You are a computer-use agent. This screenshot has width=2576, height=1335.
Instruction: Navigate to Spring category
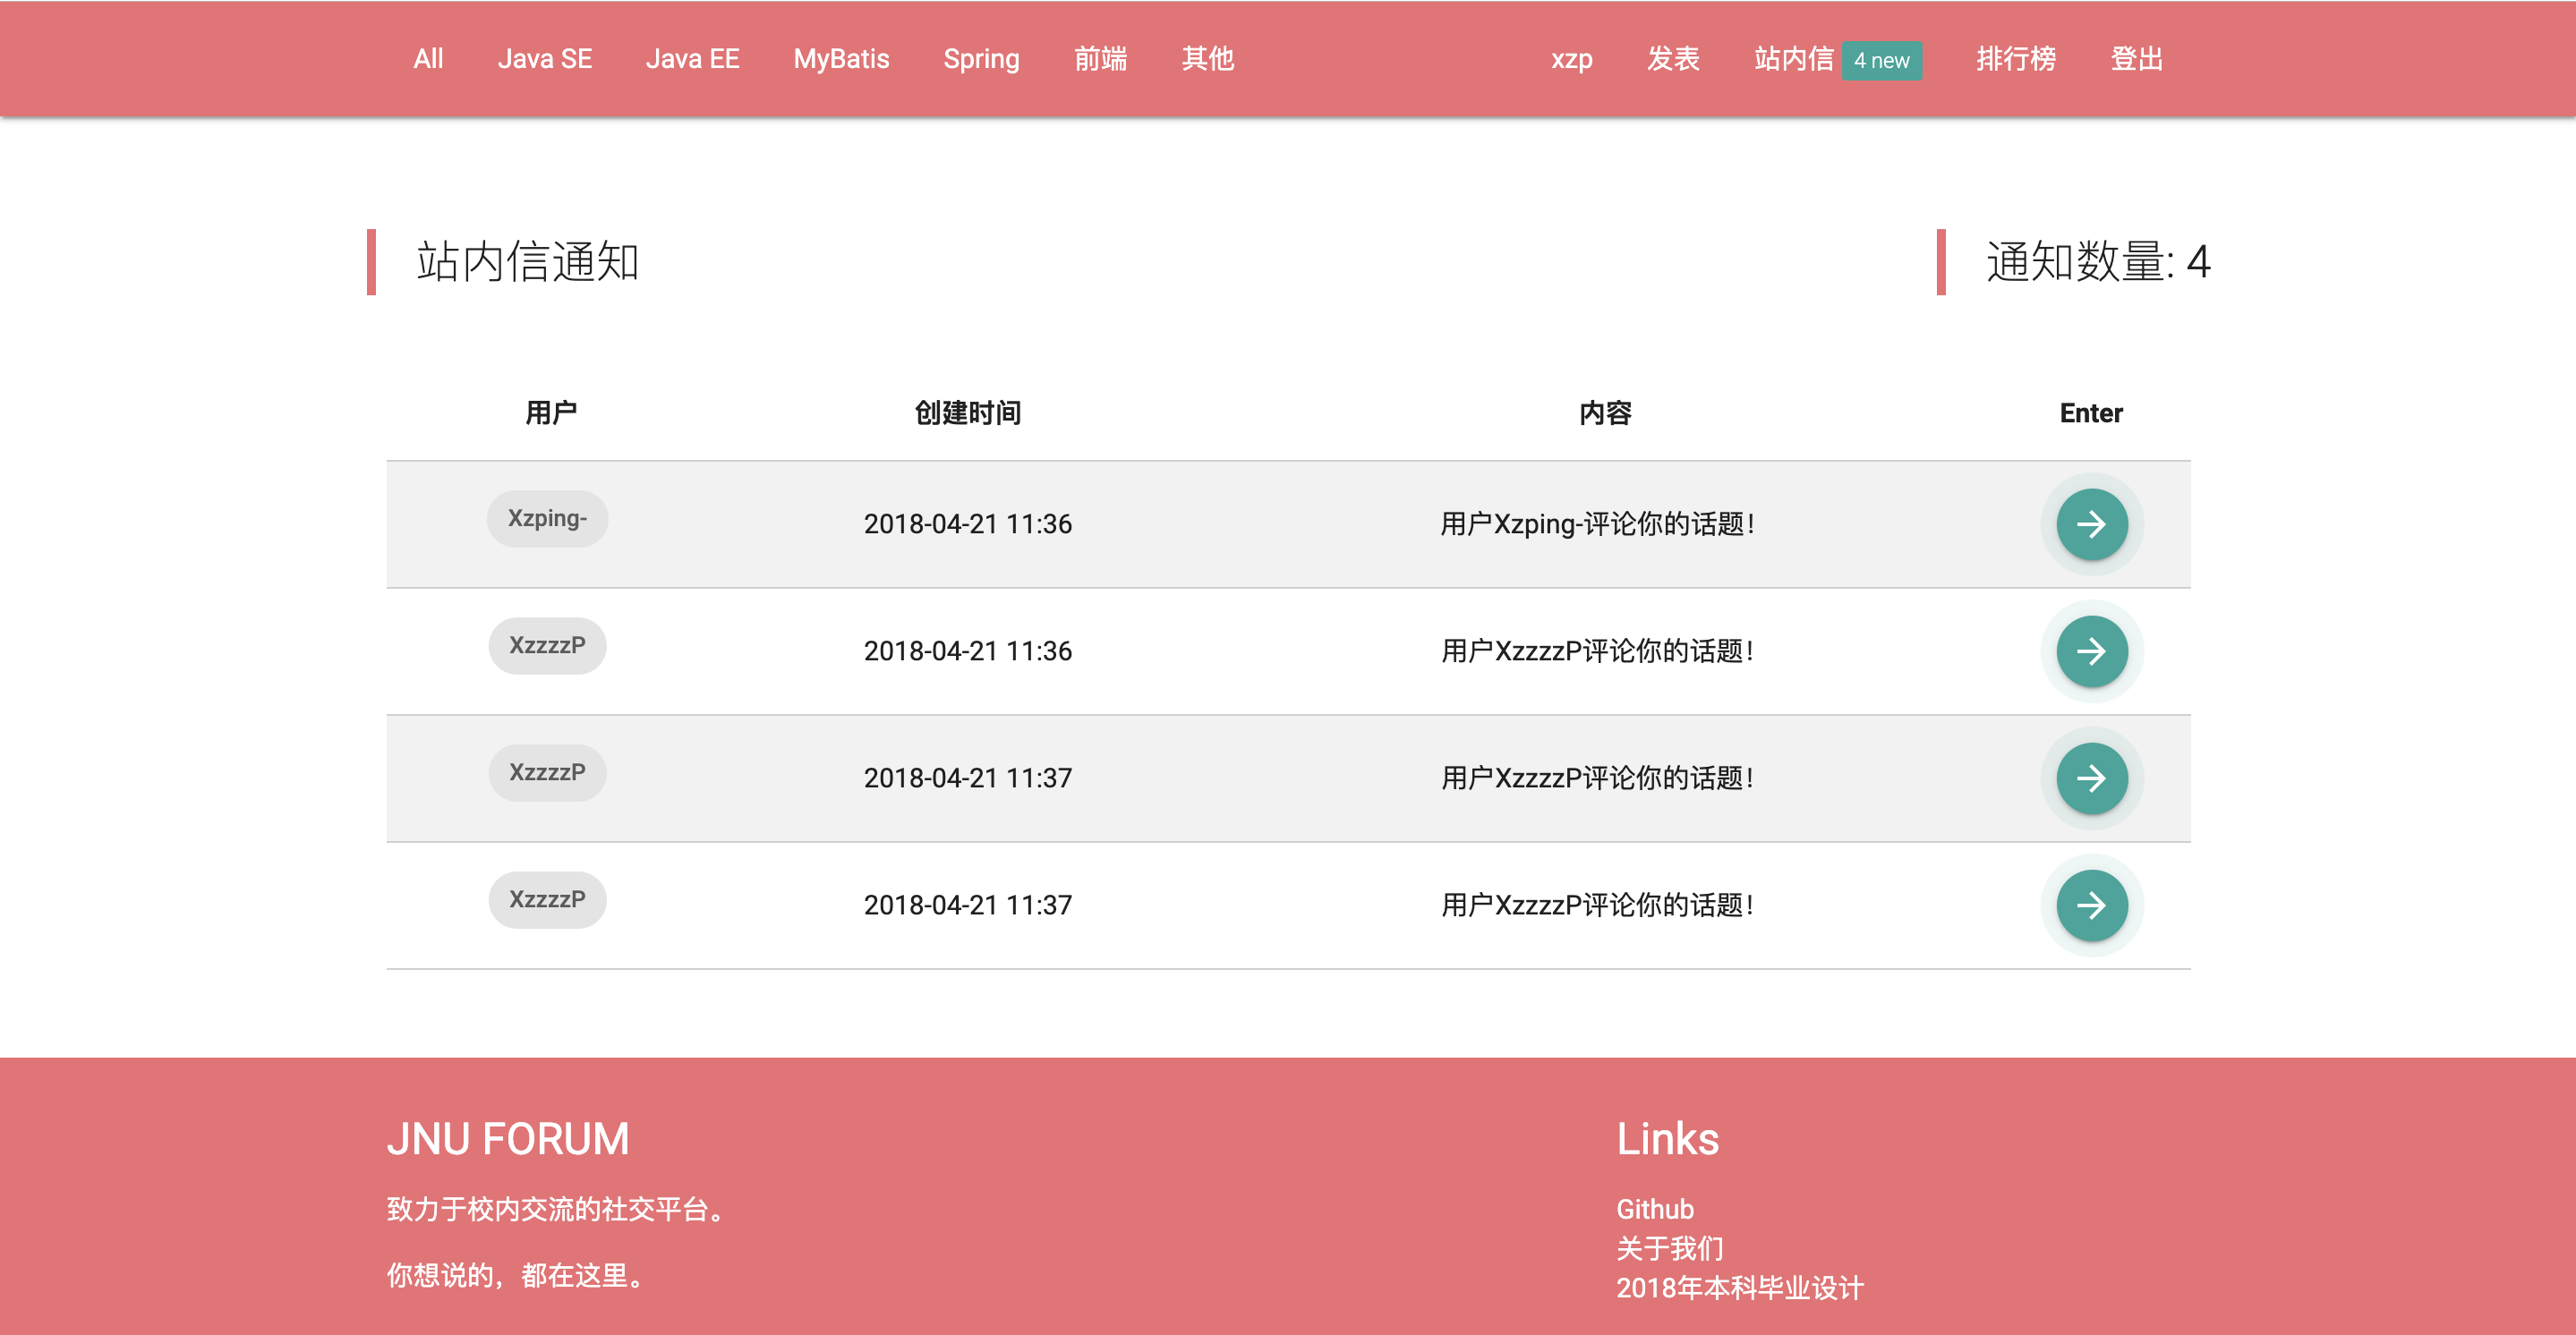coord(981,59)
